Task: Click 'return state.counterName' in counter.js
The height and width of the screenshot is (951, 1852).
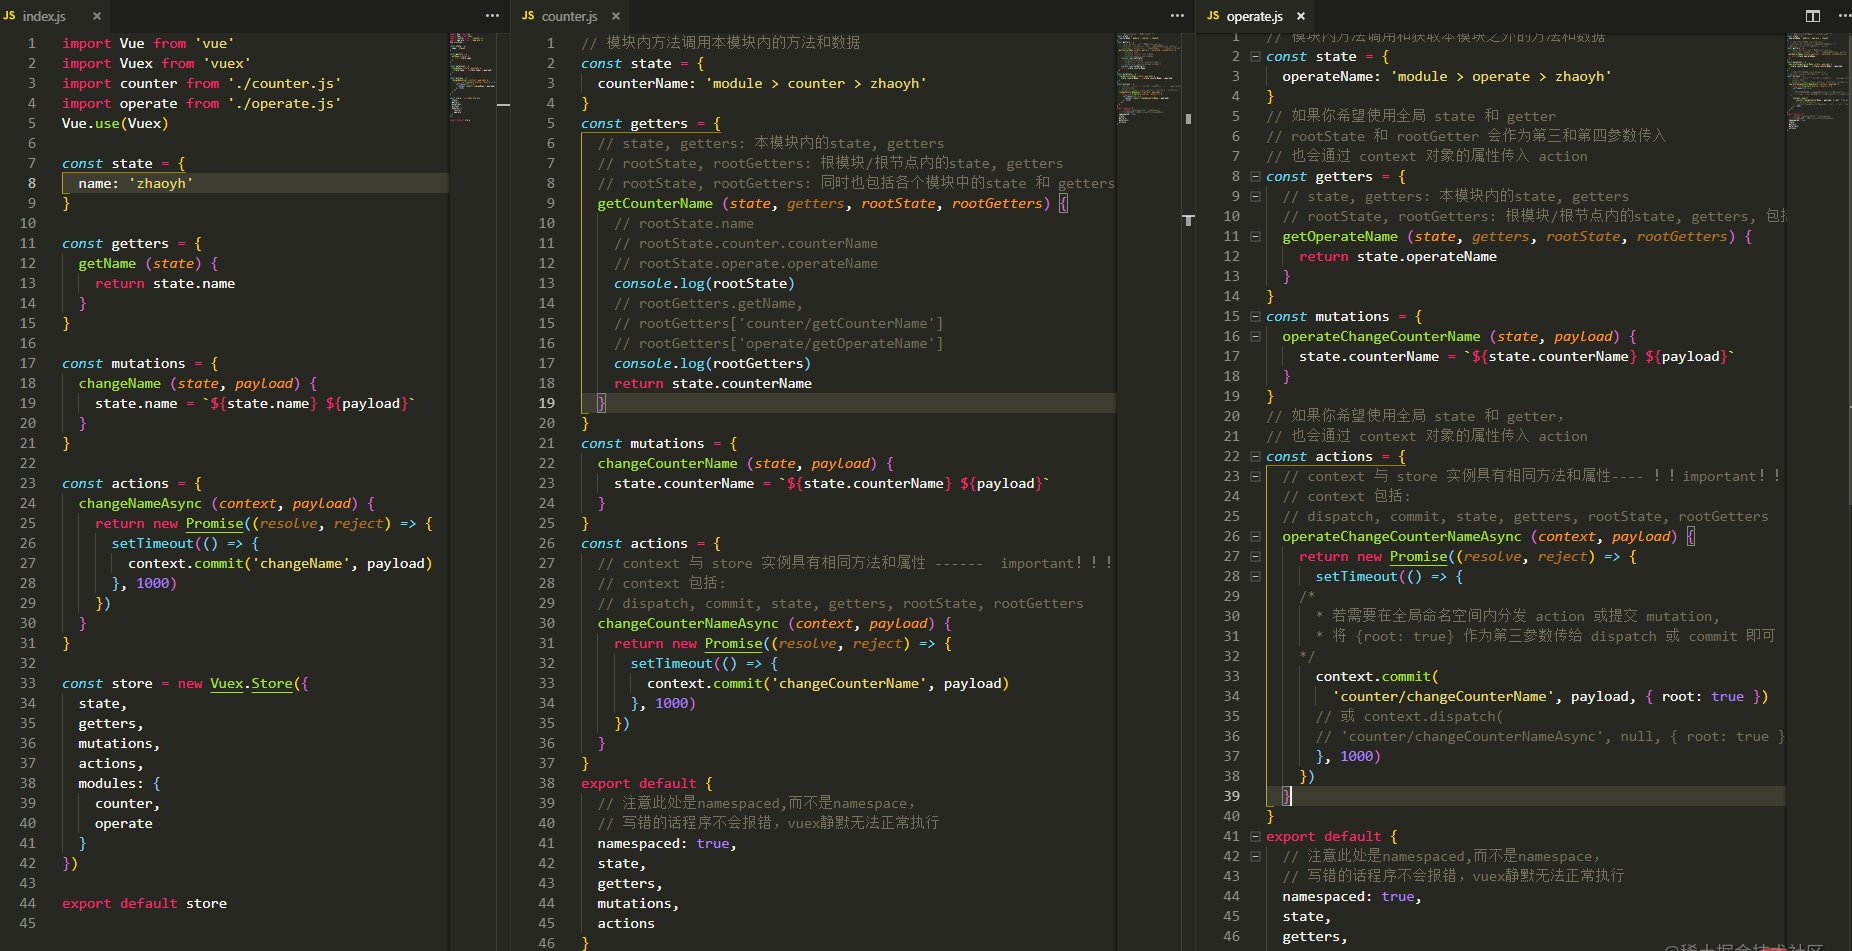Action: (713, 383)
